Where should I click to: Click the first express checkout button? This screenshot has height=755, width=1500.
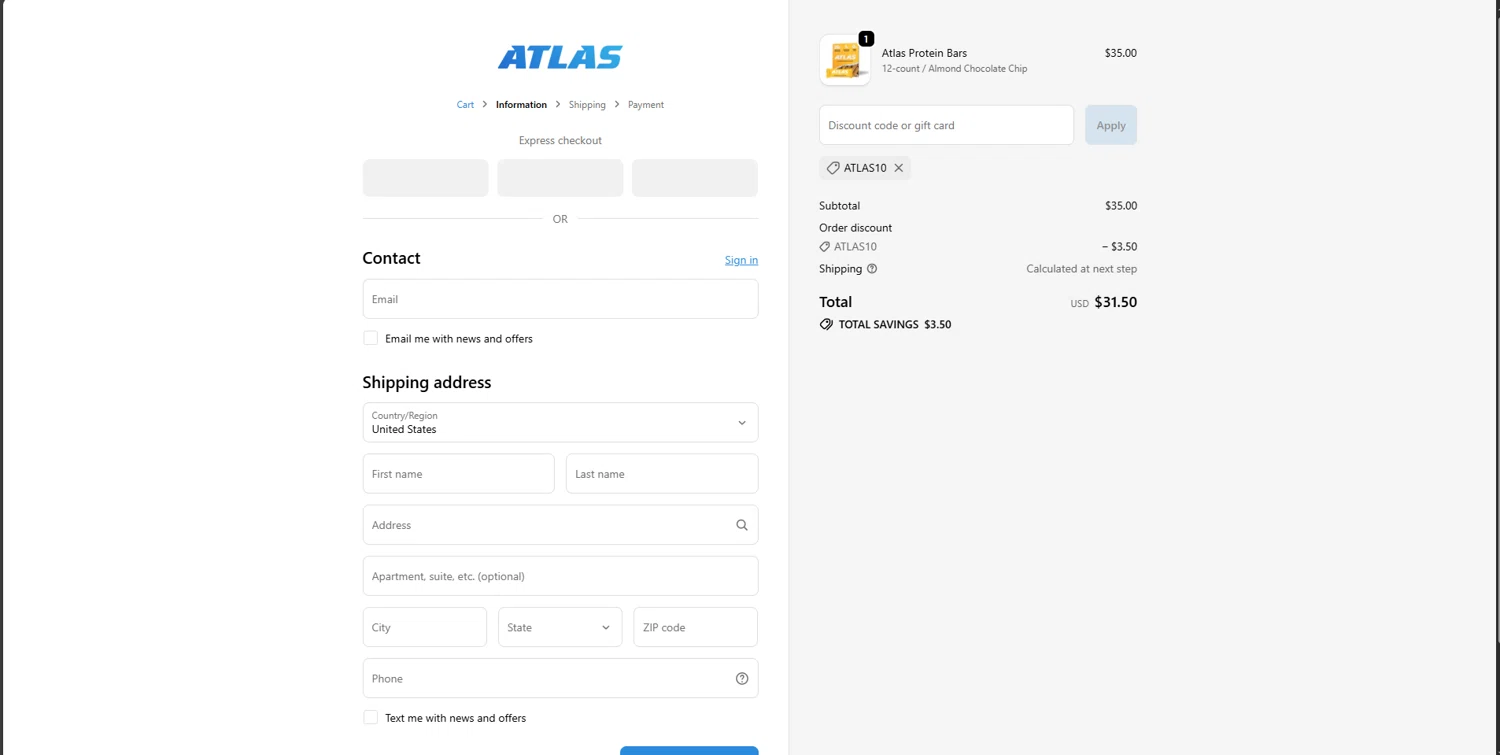pyautogui.click(x=426, y=178)
